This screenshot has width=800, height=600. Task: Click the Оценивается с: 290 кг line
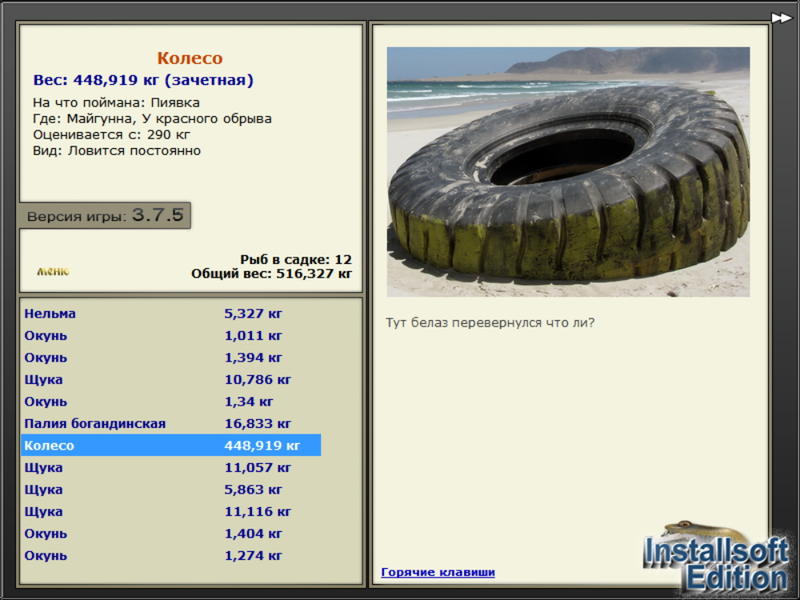click(x=111, y=135)
